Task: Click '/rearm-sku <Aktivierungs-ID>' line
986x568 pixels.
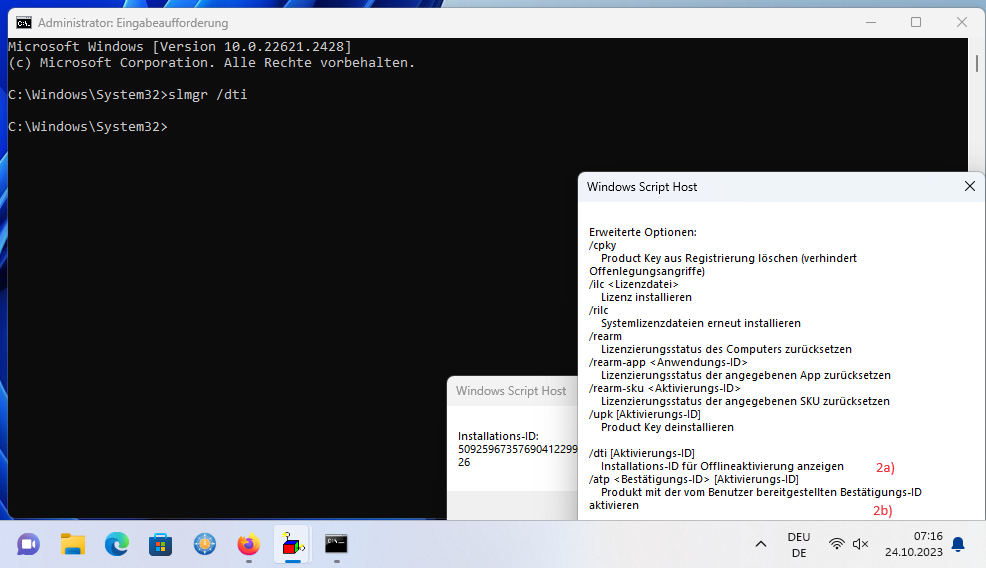Action: [665, 388]
